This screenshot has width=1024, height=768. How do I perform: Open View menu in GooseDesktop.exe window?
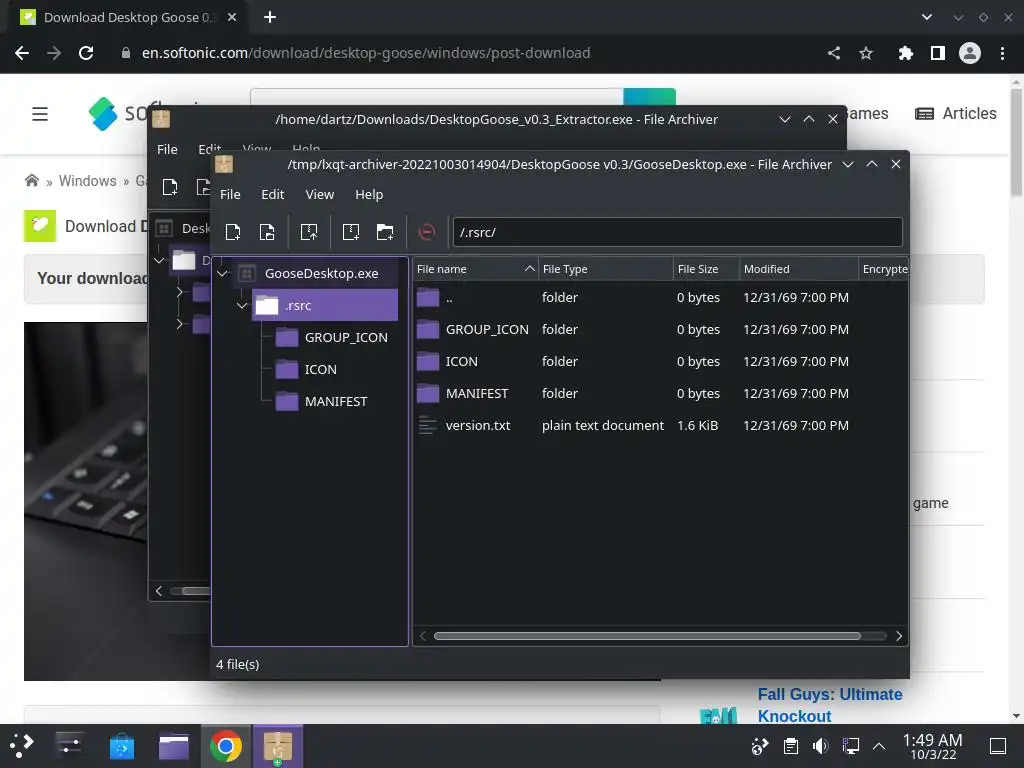(319, 195)
